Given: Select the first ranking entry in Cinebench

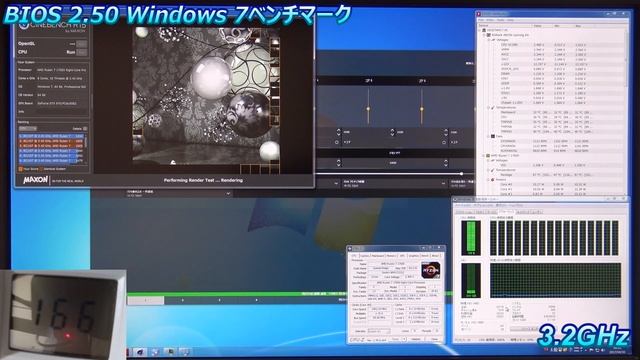Looking at the screenshot, I should coord(51,136).
